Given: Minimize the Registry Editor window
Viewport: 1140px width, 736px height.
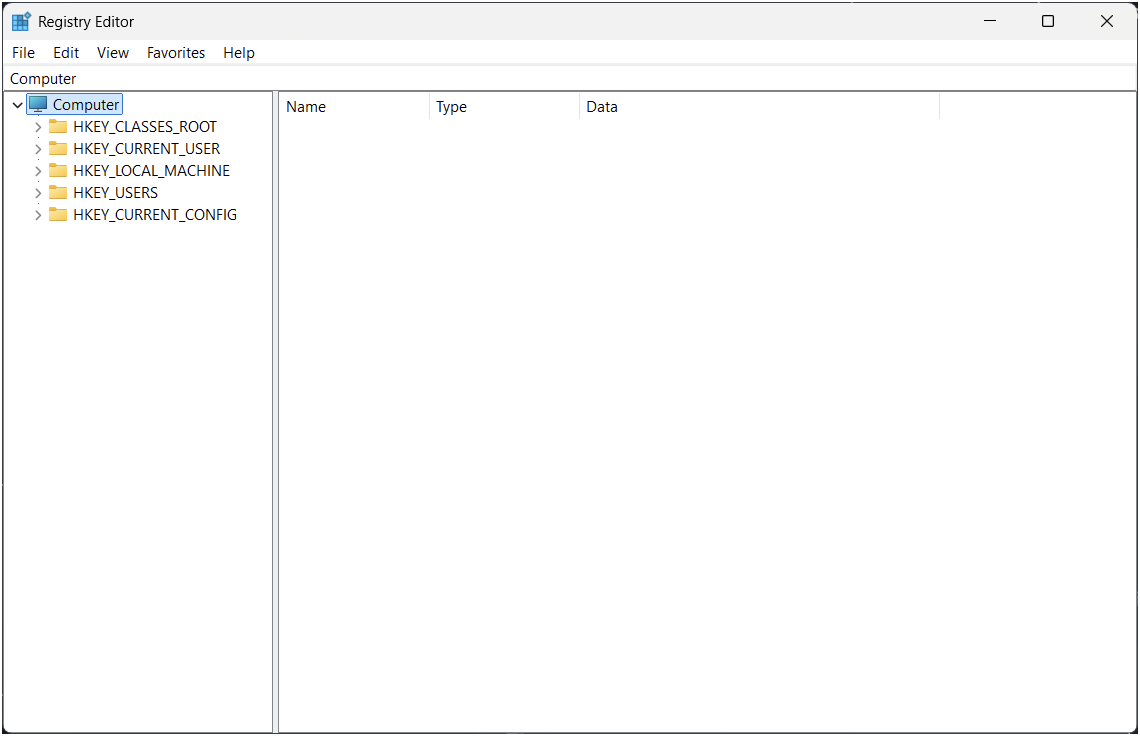Looking at the screenshot, I should [x=990, y=21].
